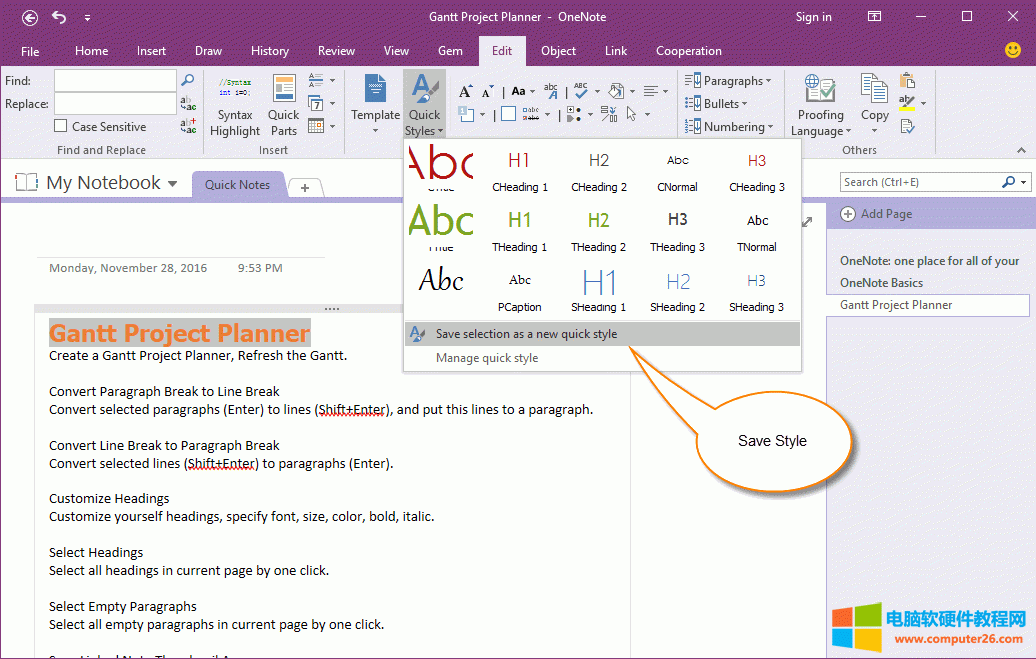Click into the Replace text field

(x=115, y=104)
